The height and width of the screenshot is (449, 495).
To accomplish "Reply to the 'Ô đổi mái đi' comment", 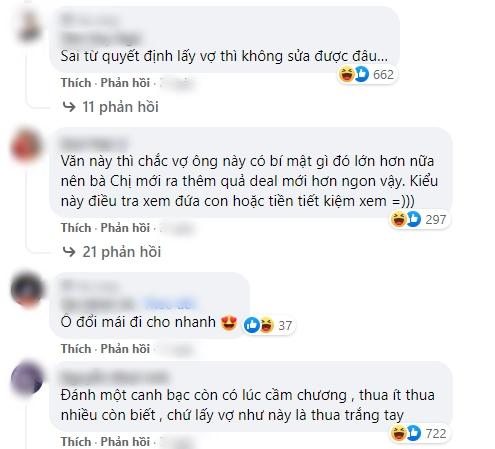I will click(x=125, y=349).
